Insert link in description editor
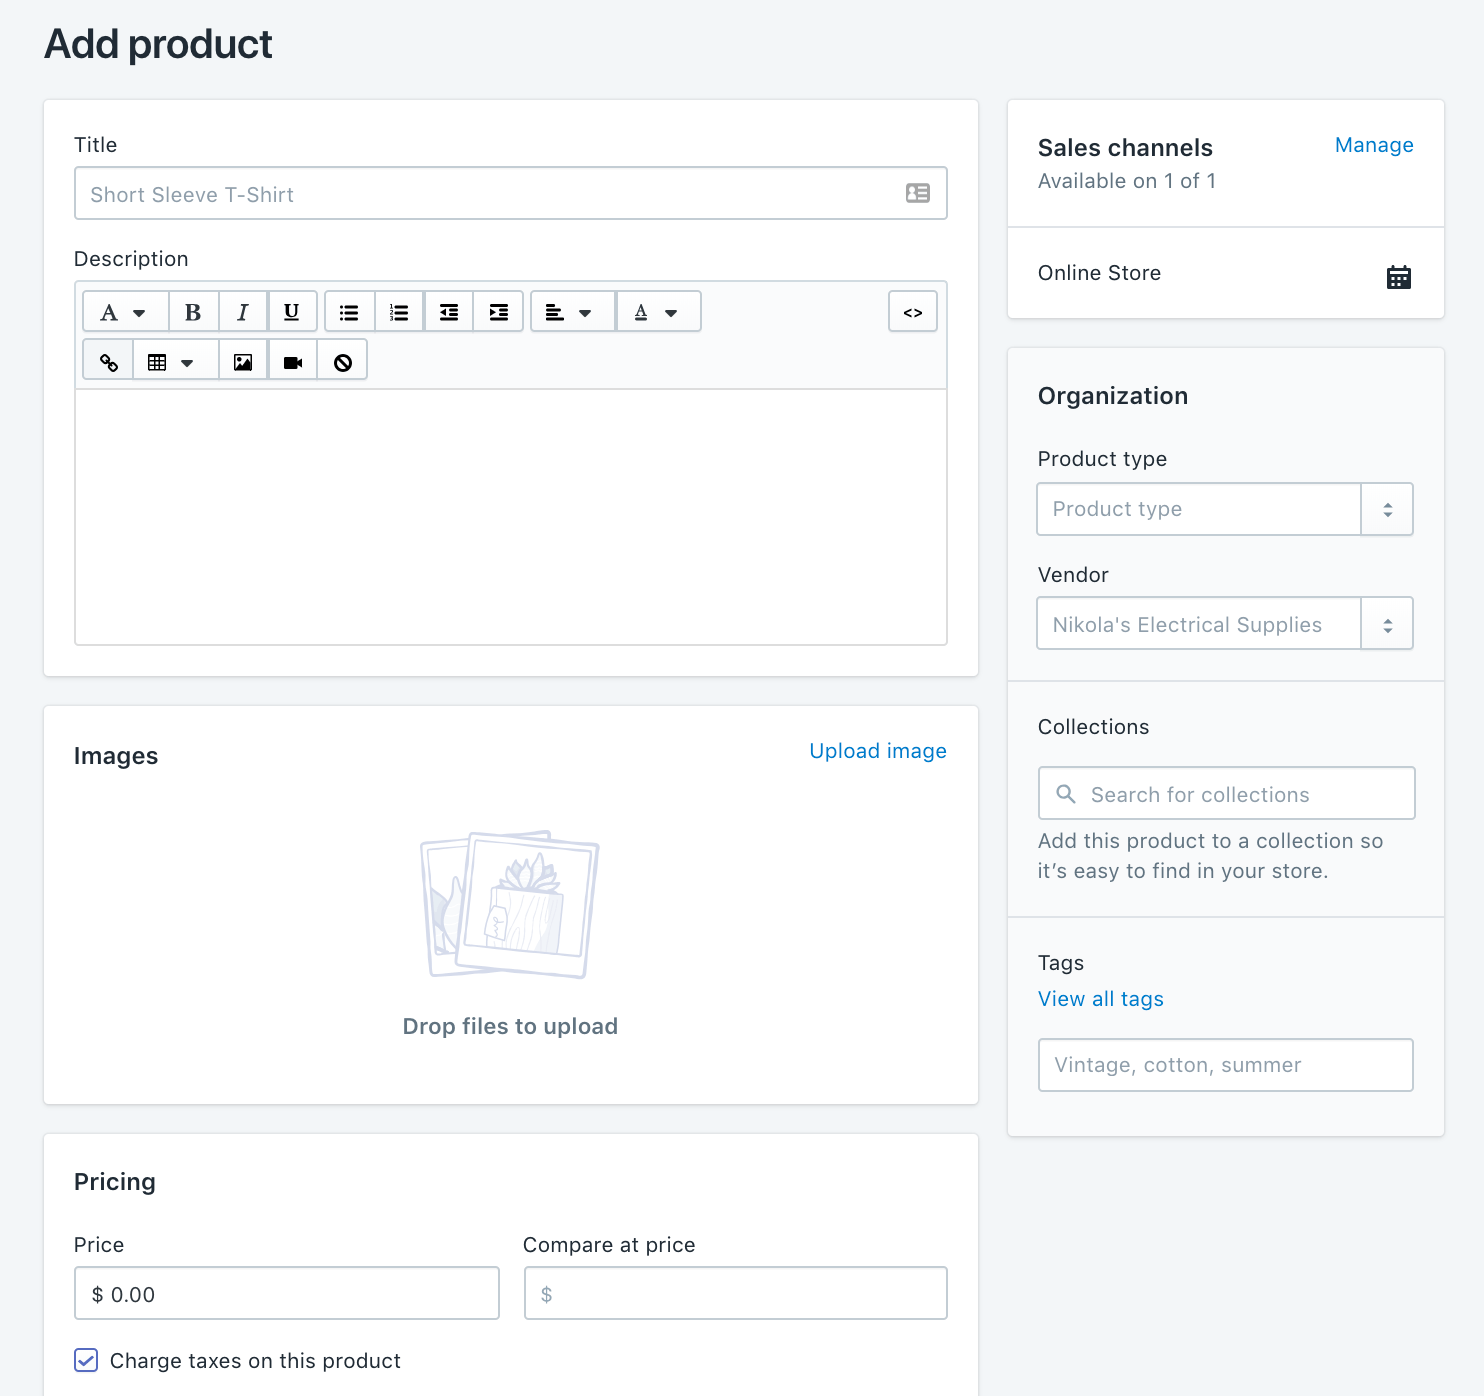 tap(109, 362)
